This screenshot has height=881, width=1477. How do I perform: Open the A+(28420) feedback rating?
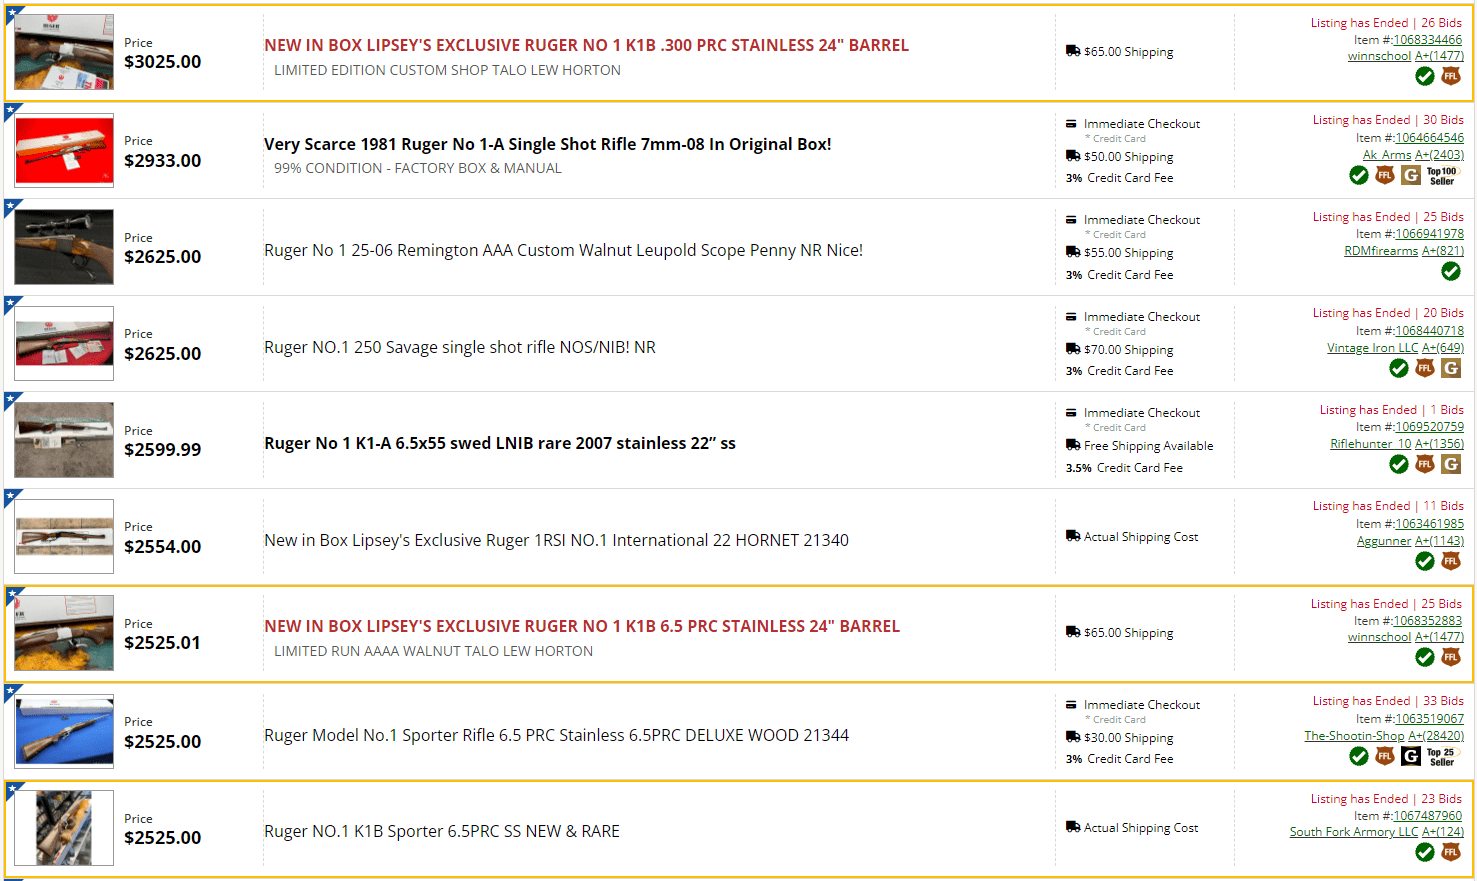click(x=1436, y=736)
